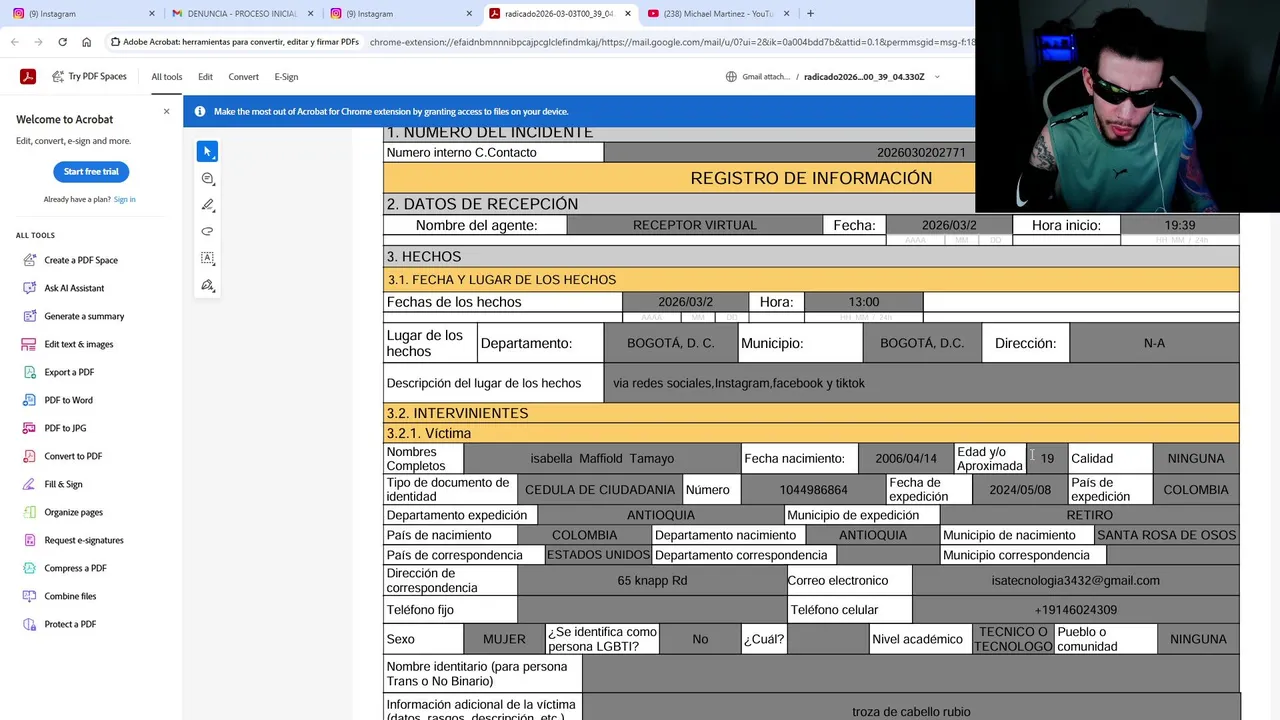Switch to the All tools tab
This screenshot has width=1280, height=720.
pos(167,77)
